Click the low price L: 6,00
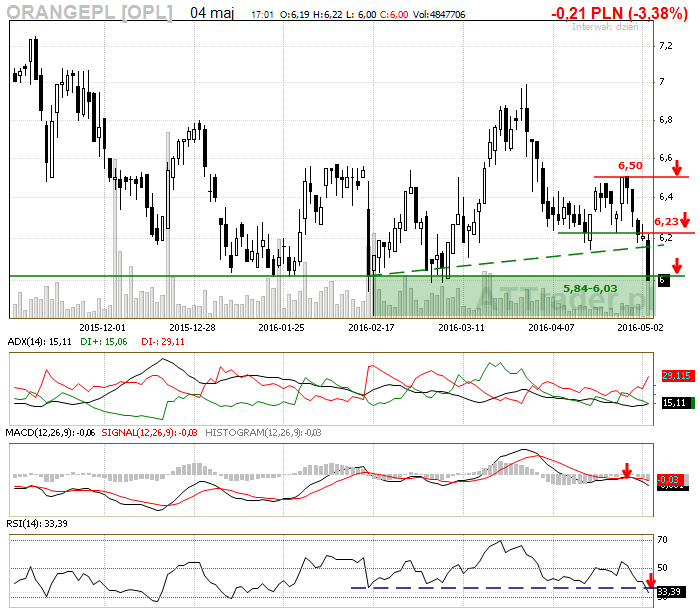The width and height of the screenshot is (700, 613). tap(361, 15)
